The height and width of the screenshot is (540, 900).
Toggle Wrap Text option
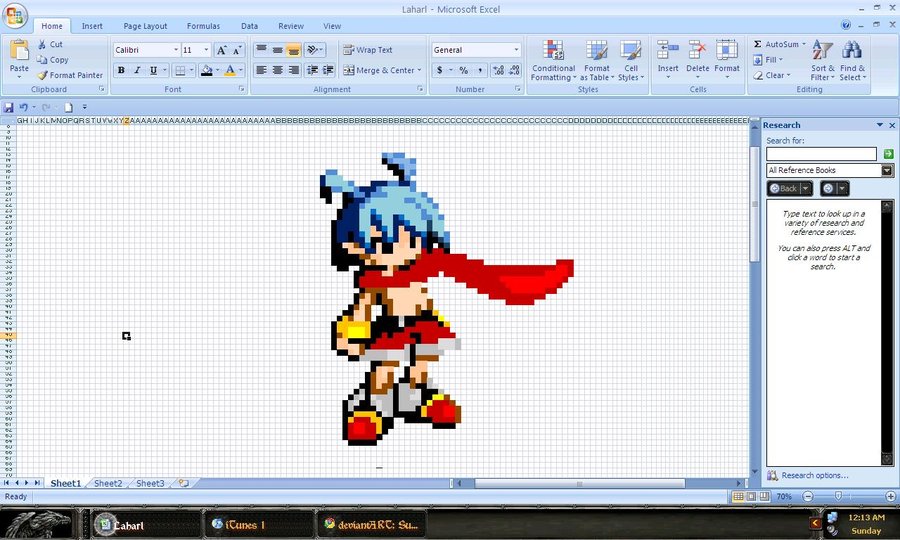348,50
